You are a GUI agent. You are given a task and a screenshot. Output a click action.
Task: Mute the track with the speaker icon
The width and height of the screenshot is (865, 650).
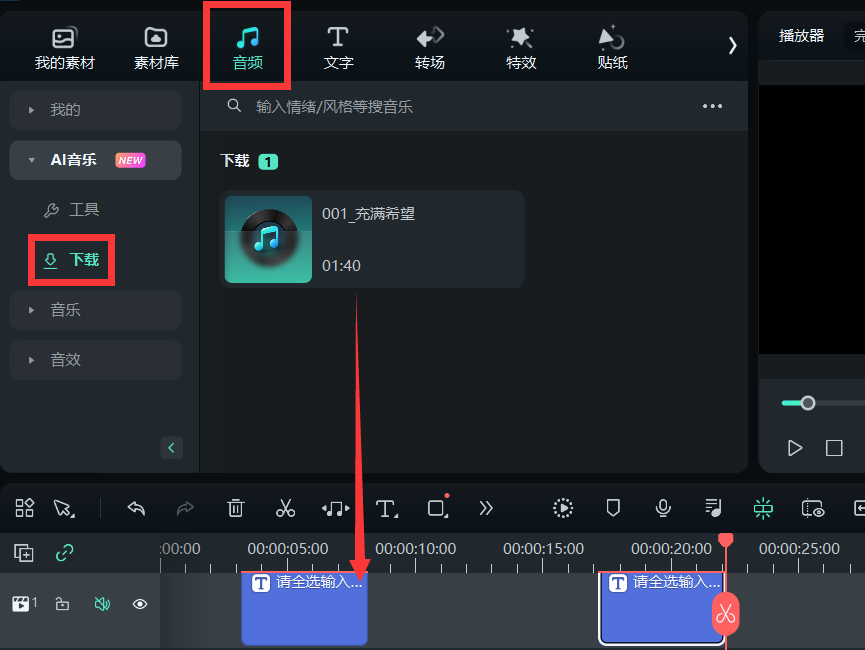101,604
